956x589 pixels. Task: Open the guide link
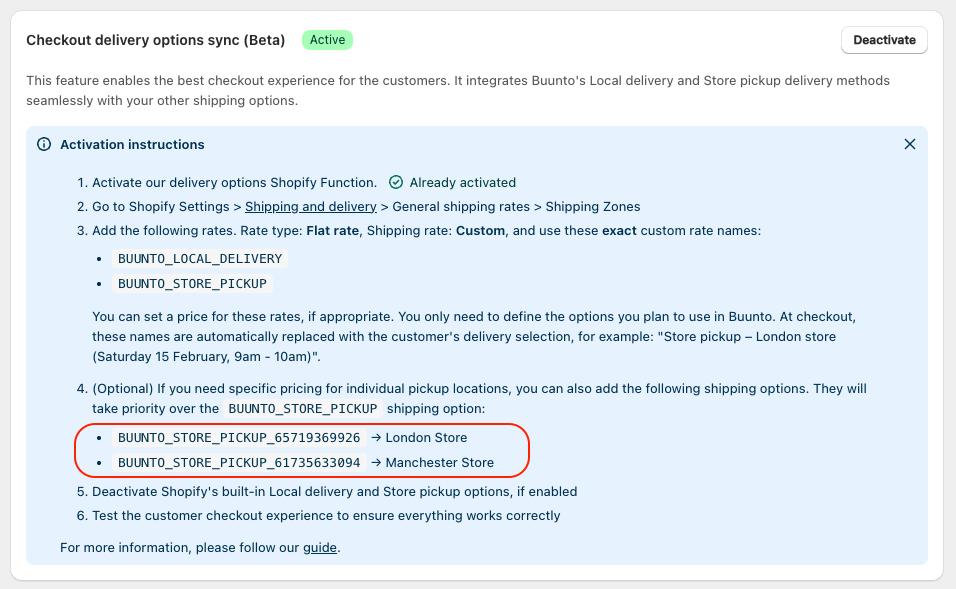coord(320,548)
